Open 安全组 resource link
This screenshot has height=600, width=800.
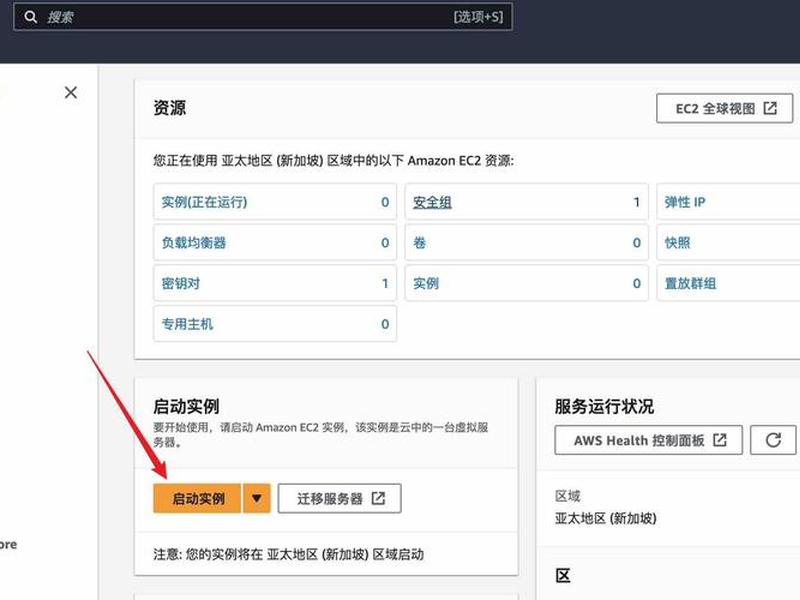[x=432, y=202]
